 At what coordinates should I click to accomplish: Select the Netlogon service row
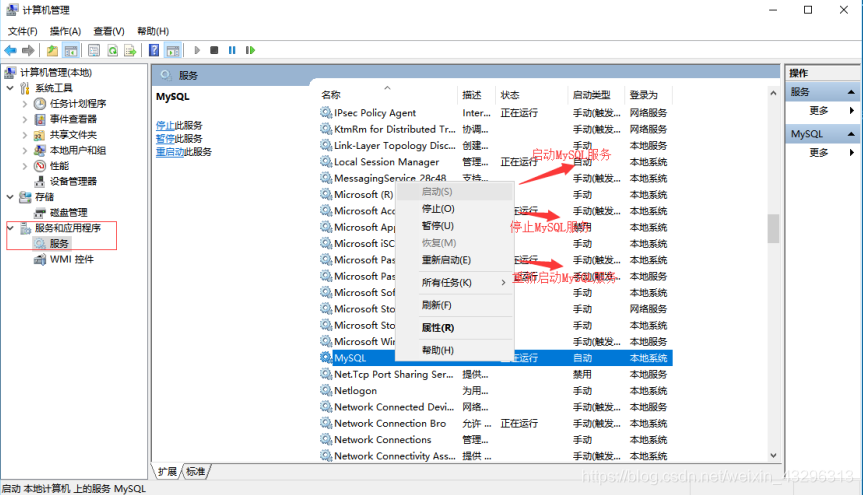(495, 391)
